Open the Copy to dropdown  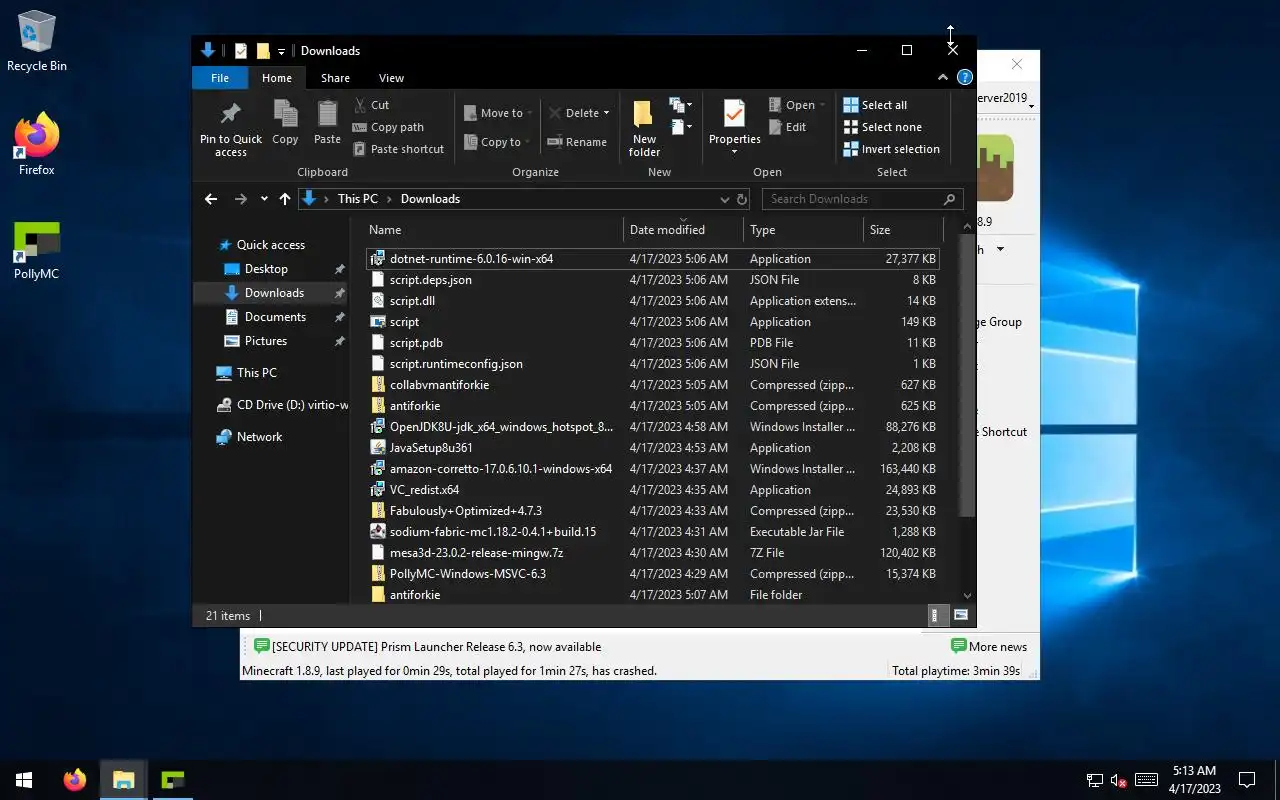pos(498,142)
